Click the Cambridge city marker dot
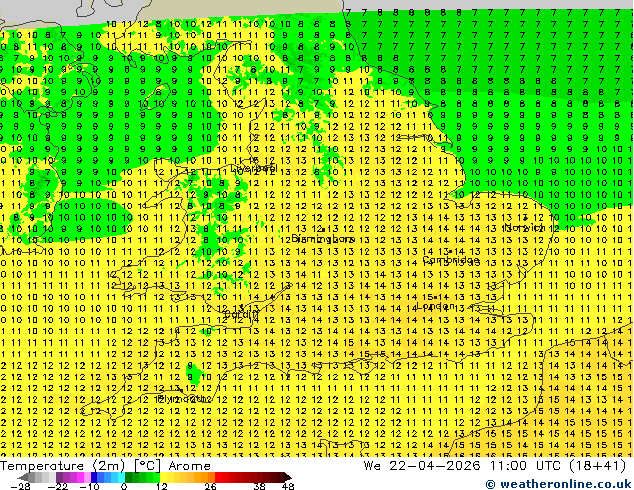 pos(451,251)
